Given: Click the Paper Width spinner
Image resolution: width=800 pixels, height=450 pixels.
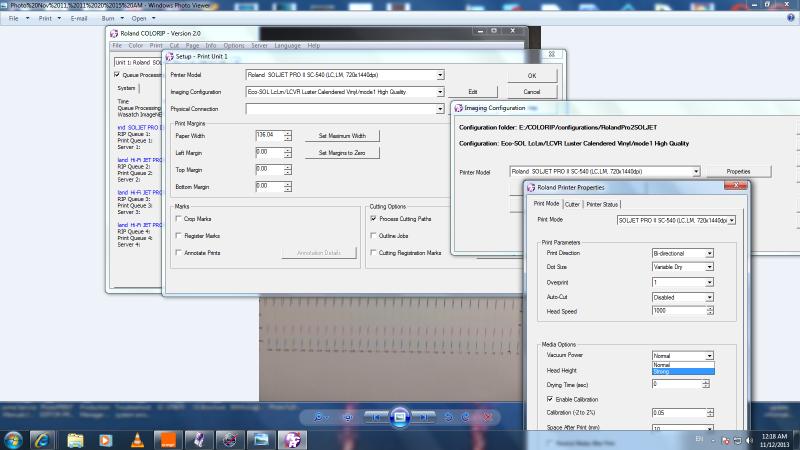Looking at the screenshot, I should (288, 136).
